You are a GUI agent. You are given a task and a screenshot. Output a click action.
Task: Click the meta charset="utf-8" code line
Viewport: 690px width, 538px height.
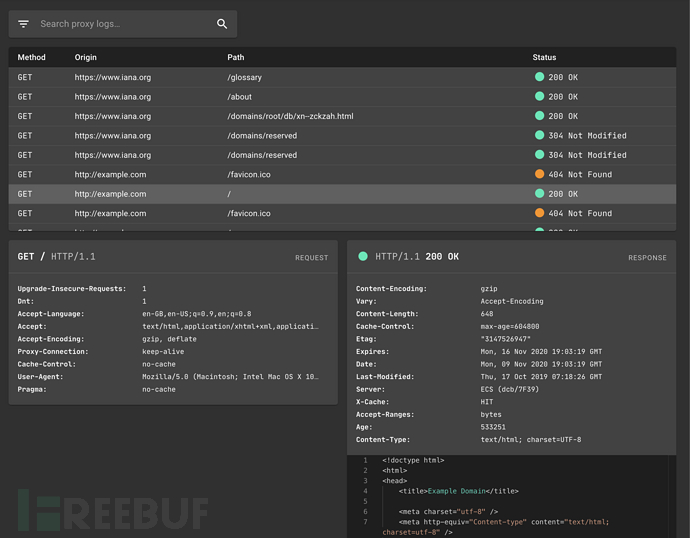(x=448, y=512)
